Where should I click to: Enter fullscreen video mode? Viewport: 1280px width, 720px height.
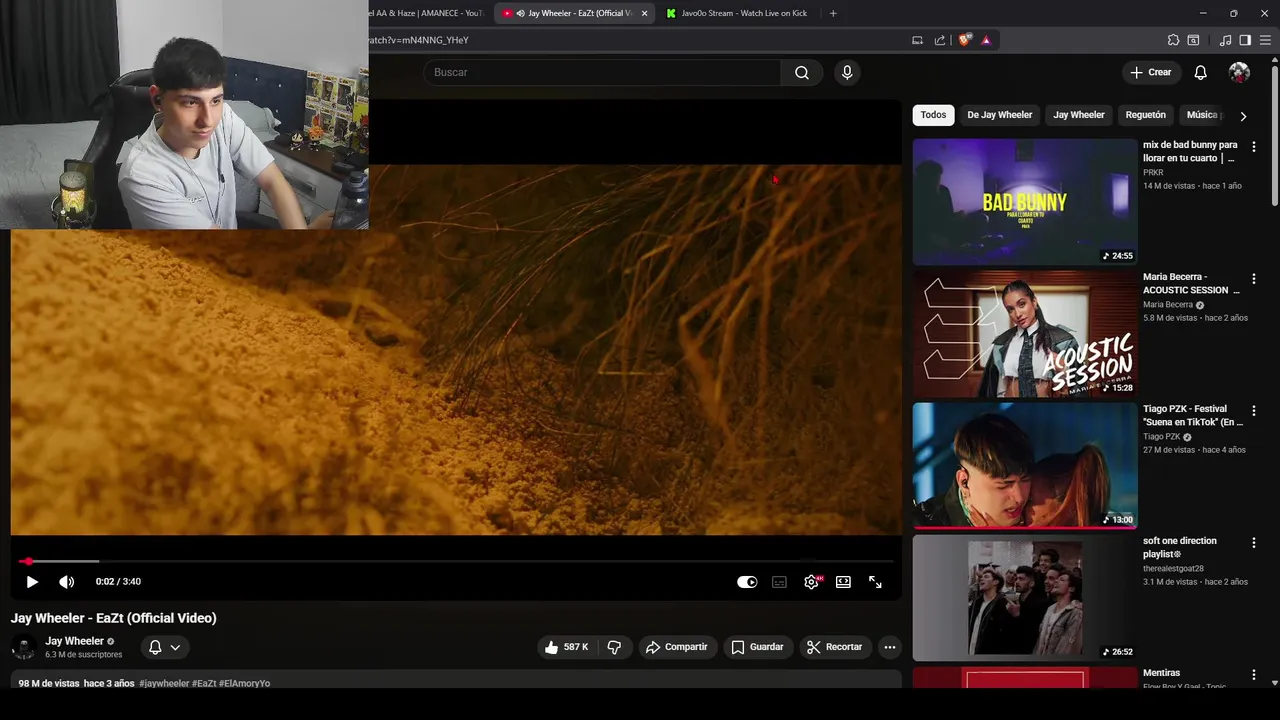click(x=875, y=582)
